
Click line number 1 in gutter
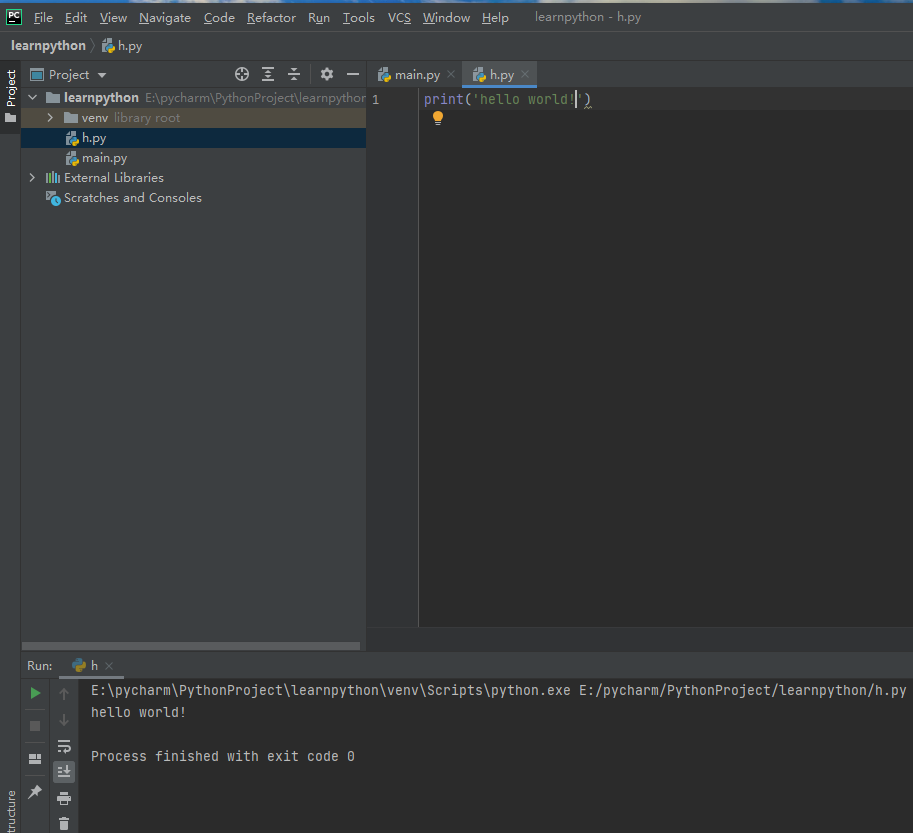(x=376, y=100)
